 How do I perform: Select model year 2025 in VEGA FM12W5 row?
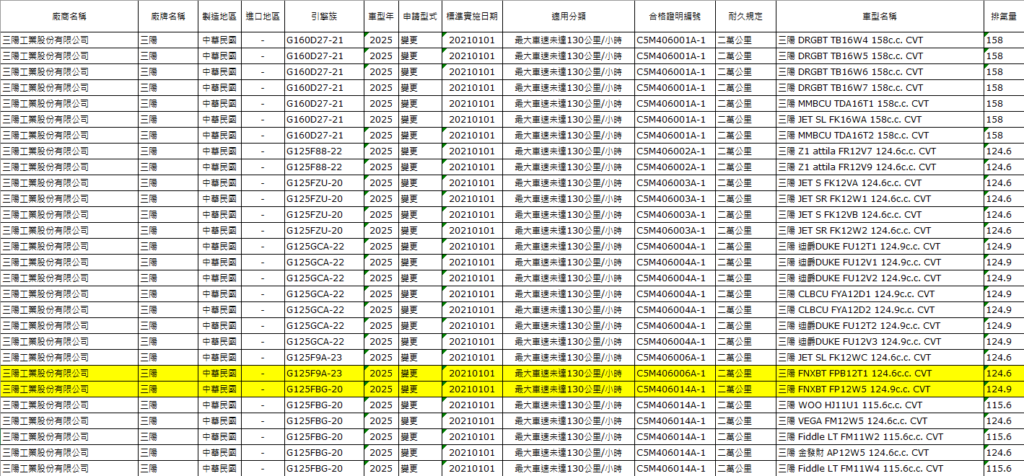coord(380,421)
